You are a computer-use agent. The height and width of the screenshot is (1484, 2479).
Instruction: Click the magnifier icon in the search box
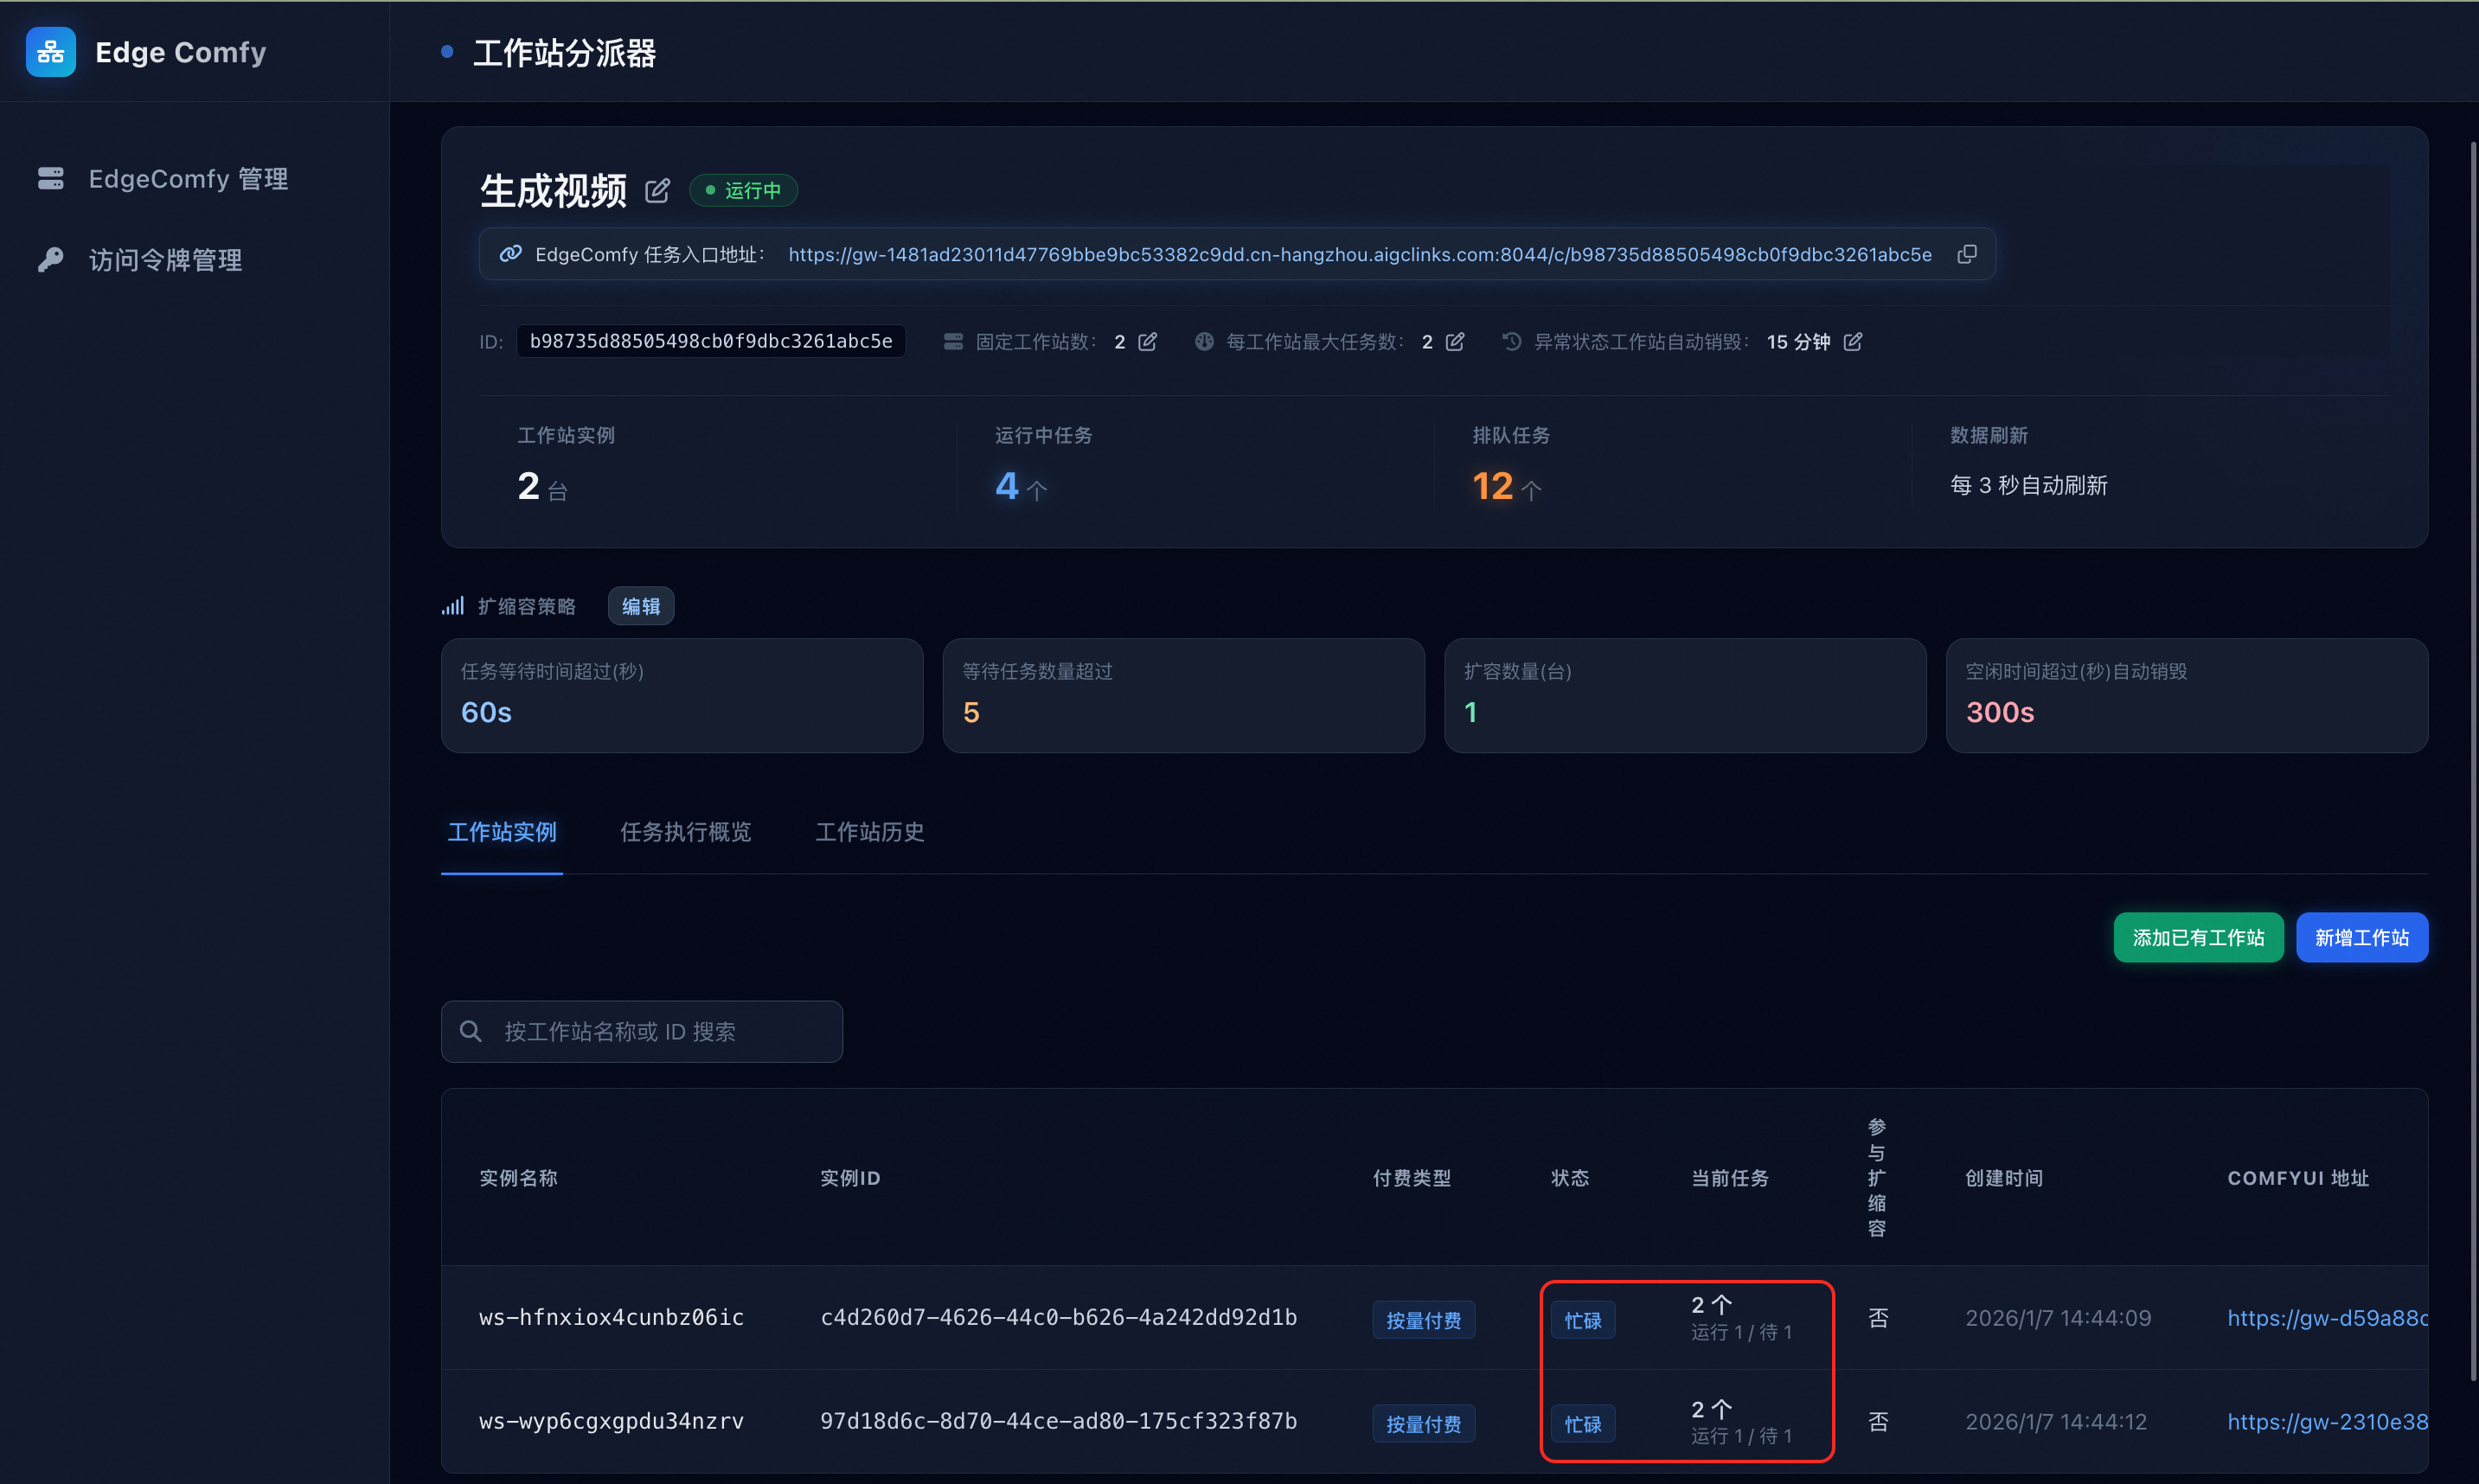tap(470, 1030)
